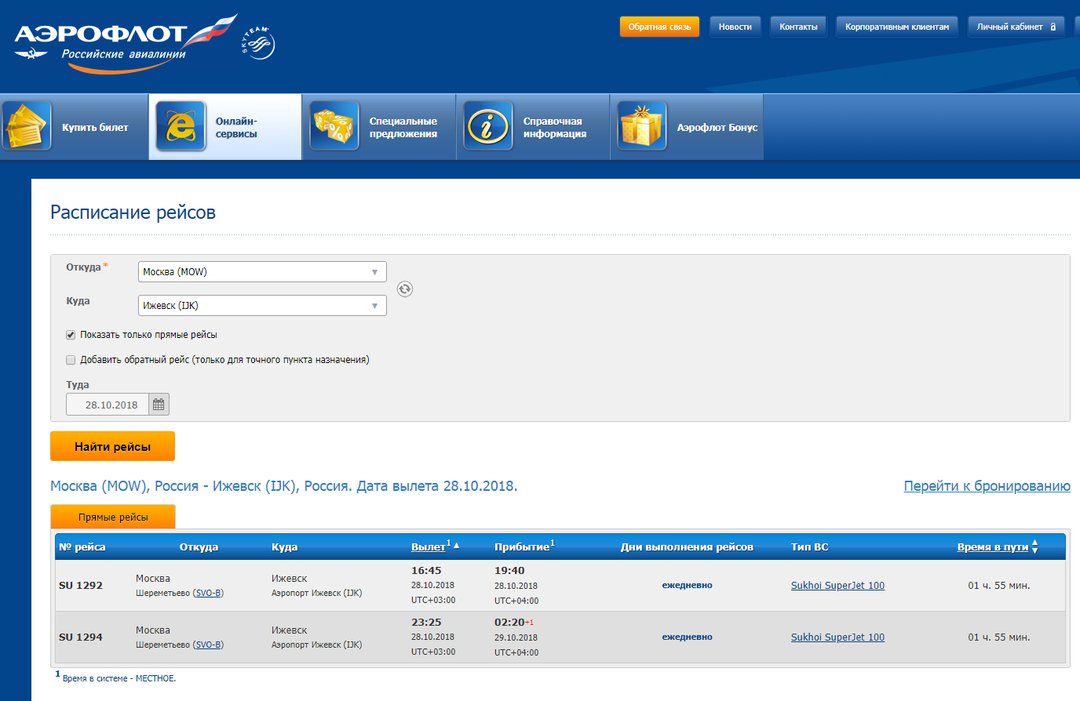Enable 'Добавить обратный рейс' checkbox

70,359
